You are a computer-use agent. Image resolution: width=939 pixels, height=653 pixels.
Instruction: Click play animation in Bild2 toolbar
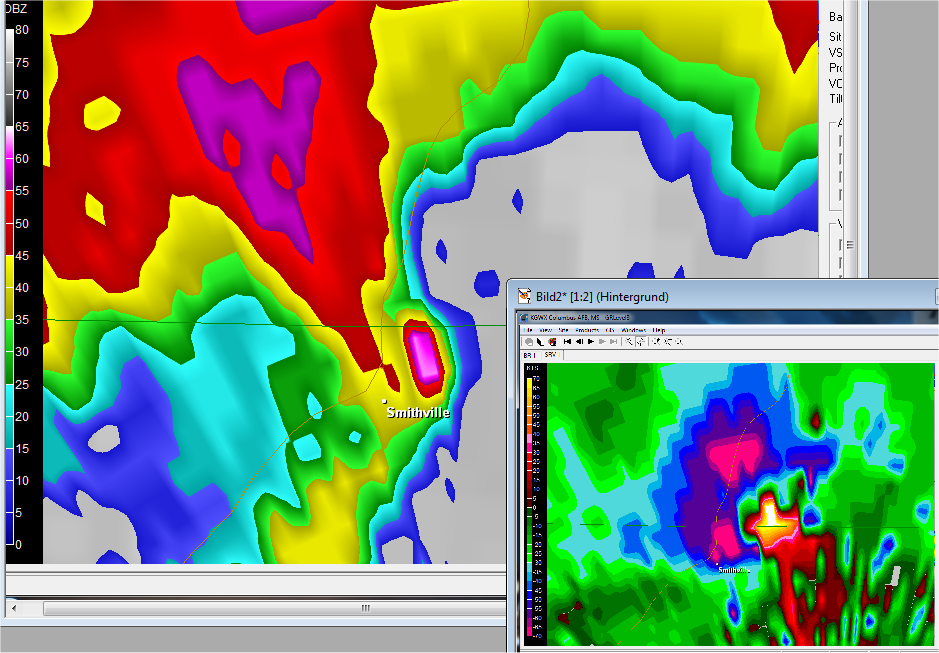590,341
